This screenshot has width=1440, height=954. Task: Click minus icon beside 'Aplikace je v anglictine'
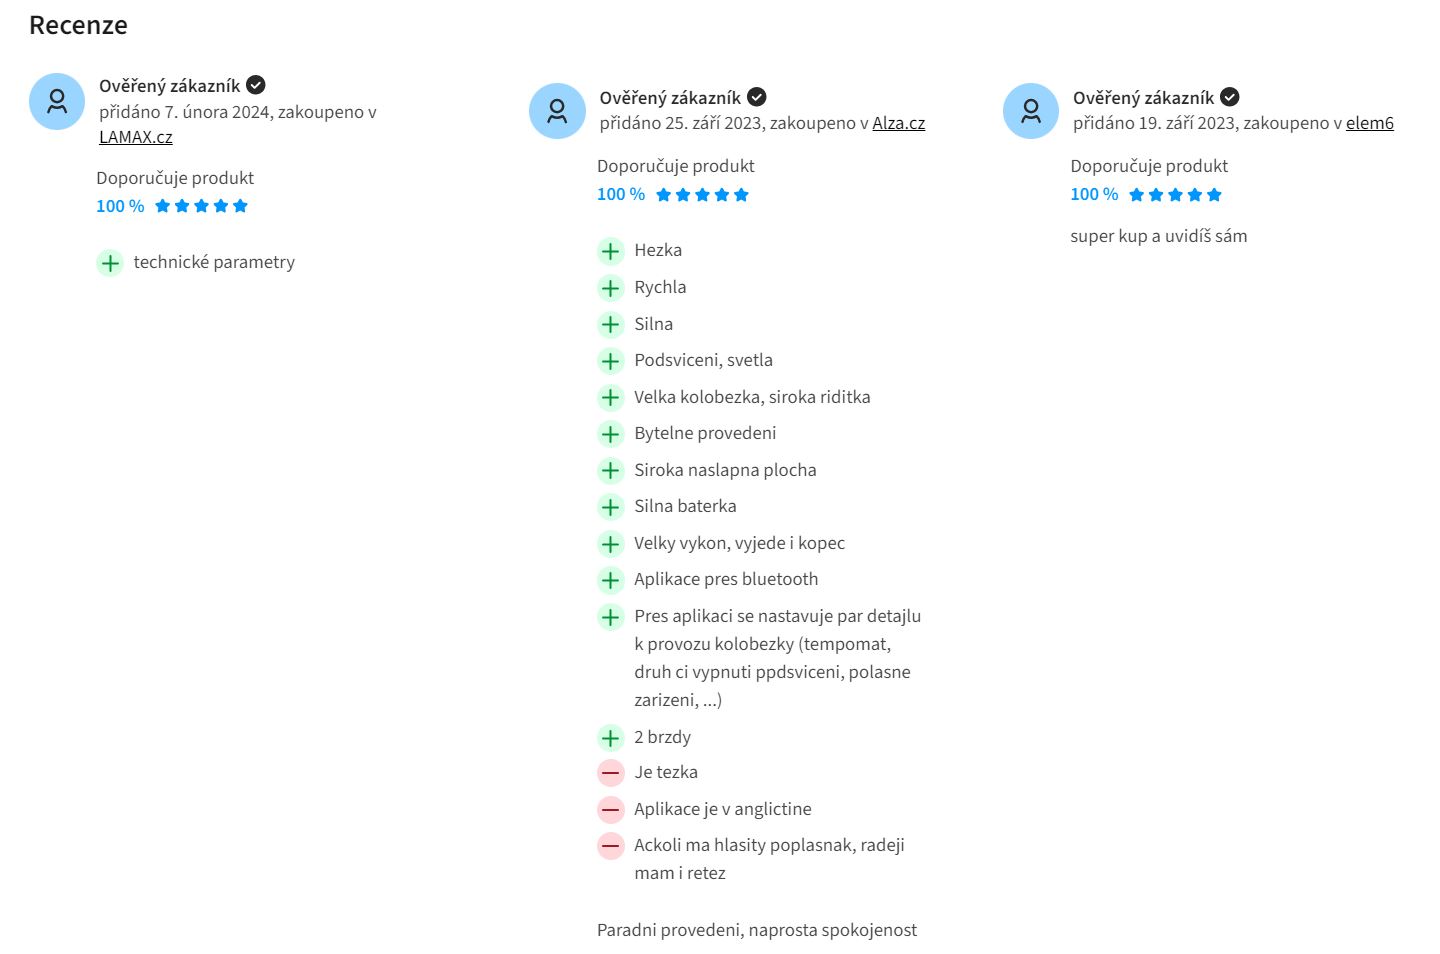click(x=610, y=810)
